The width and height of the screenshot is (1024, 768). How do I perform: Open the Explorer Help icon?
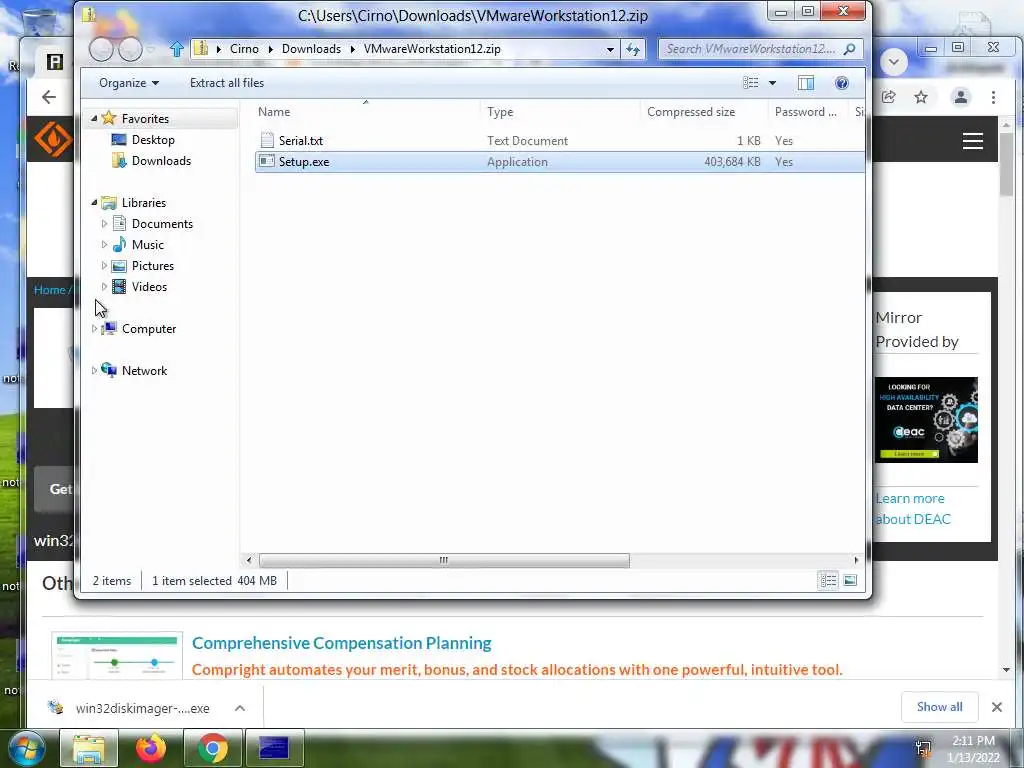(842, 83)
